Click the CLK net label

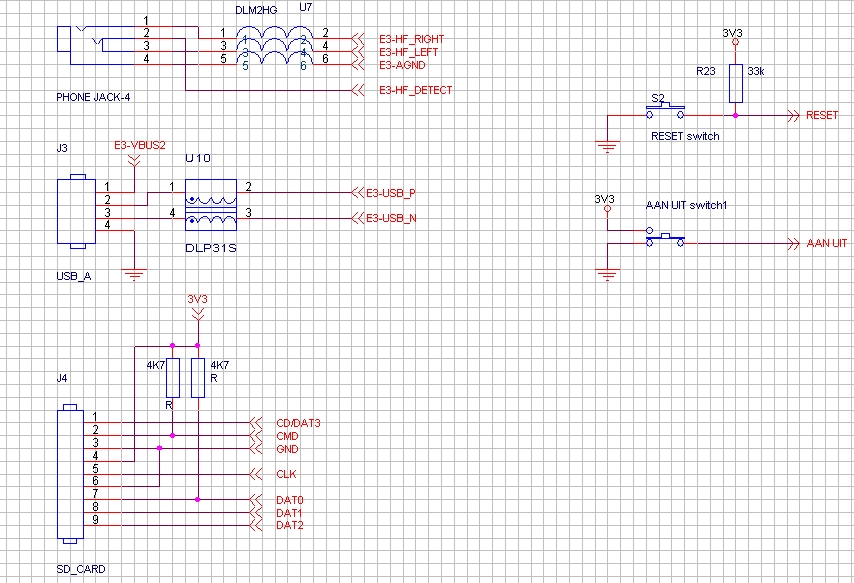point(286,475)
